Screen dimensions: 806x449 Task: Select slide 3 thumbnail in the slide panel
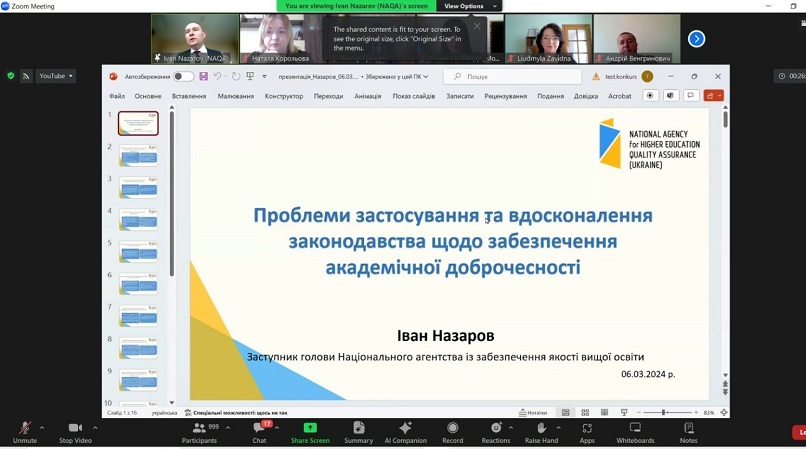point(138,187)
